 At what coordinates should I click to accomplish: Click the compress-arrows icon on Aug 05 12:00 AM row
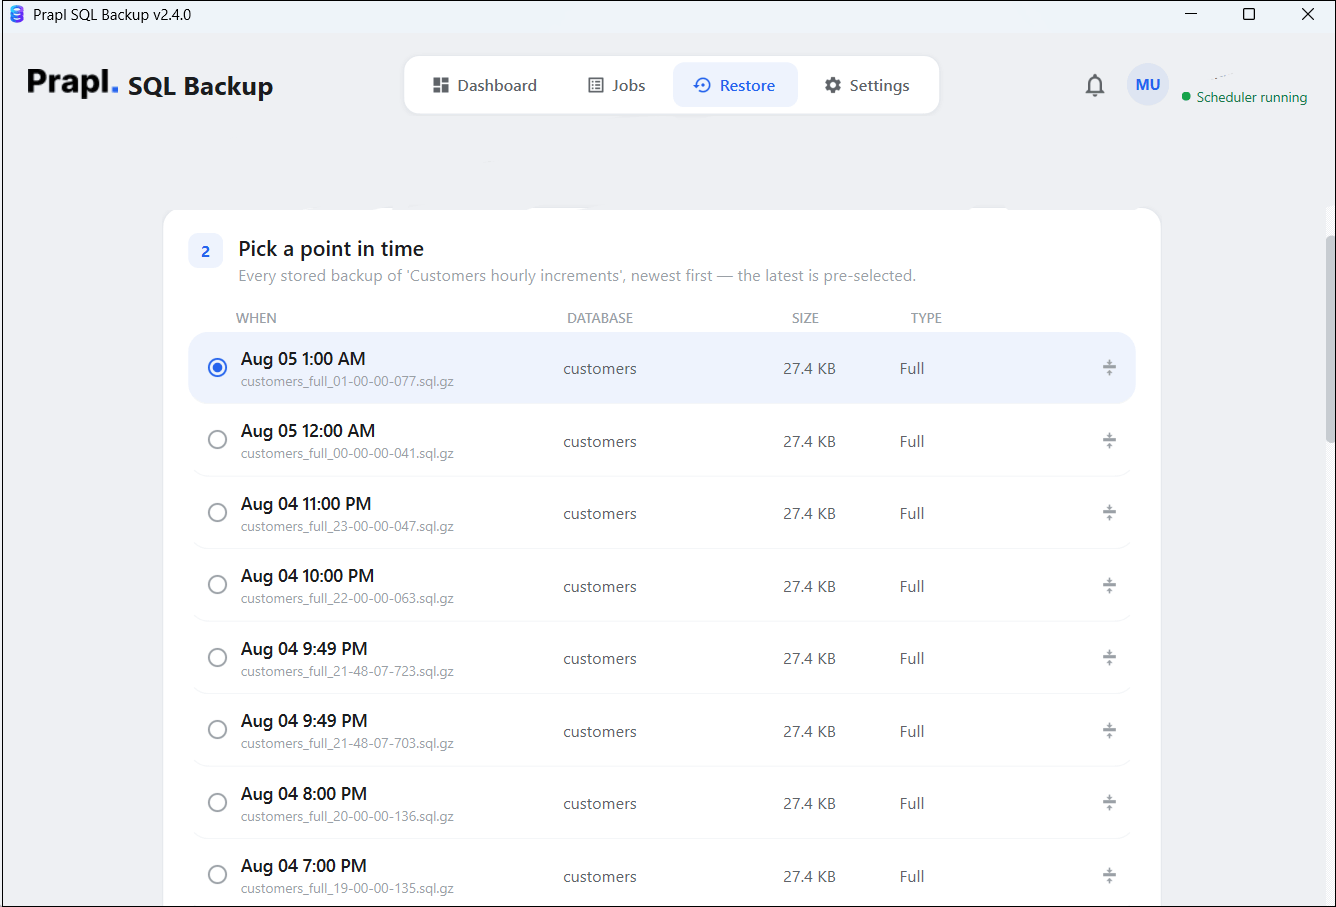(x=1109, y=440)
